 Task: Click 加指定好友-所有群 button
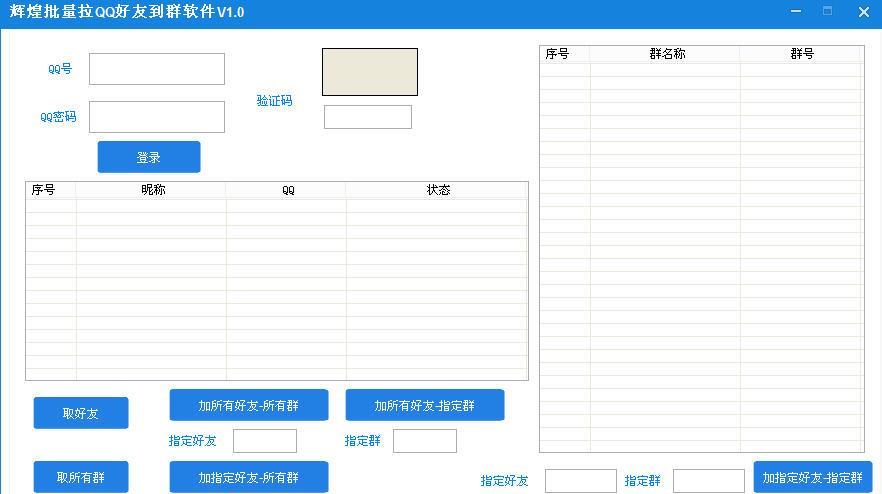click(249, 477)
